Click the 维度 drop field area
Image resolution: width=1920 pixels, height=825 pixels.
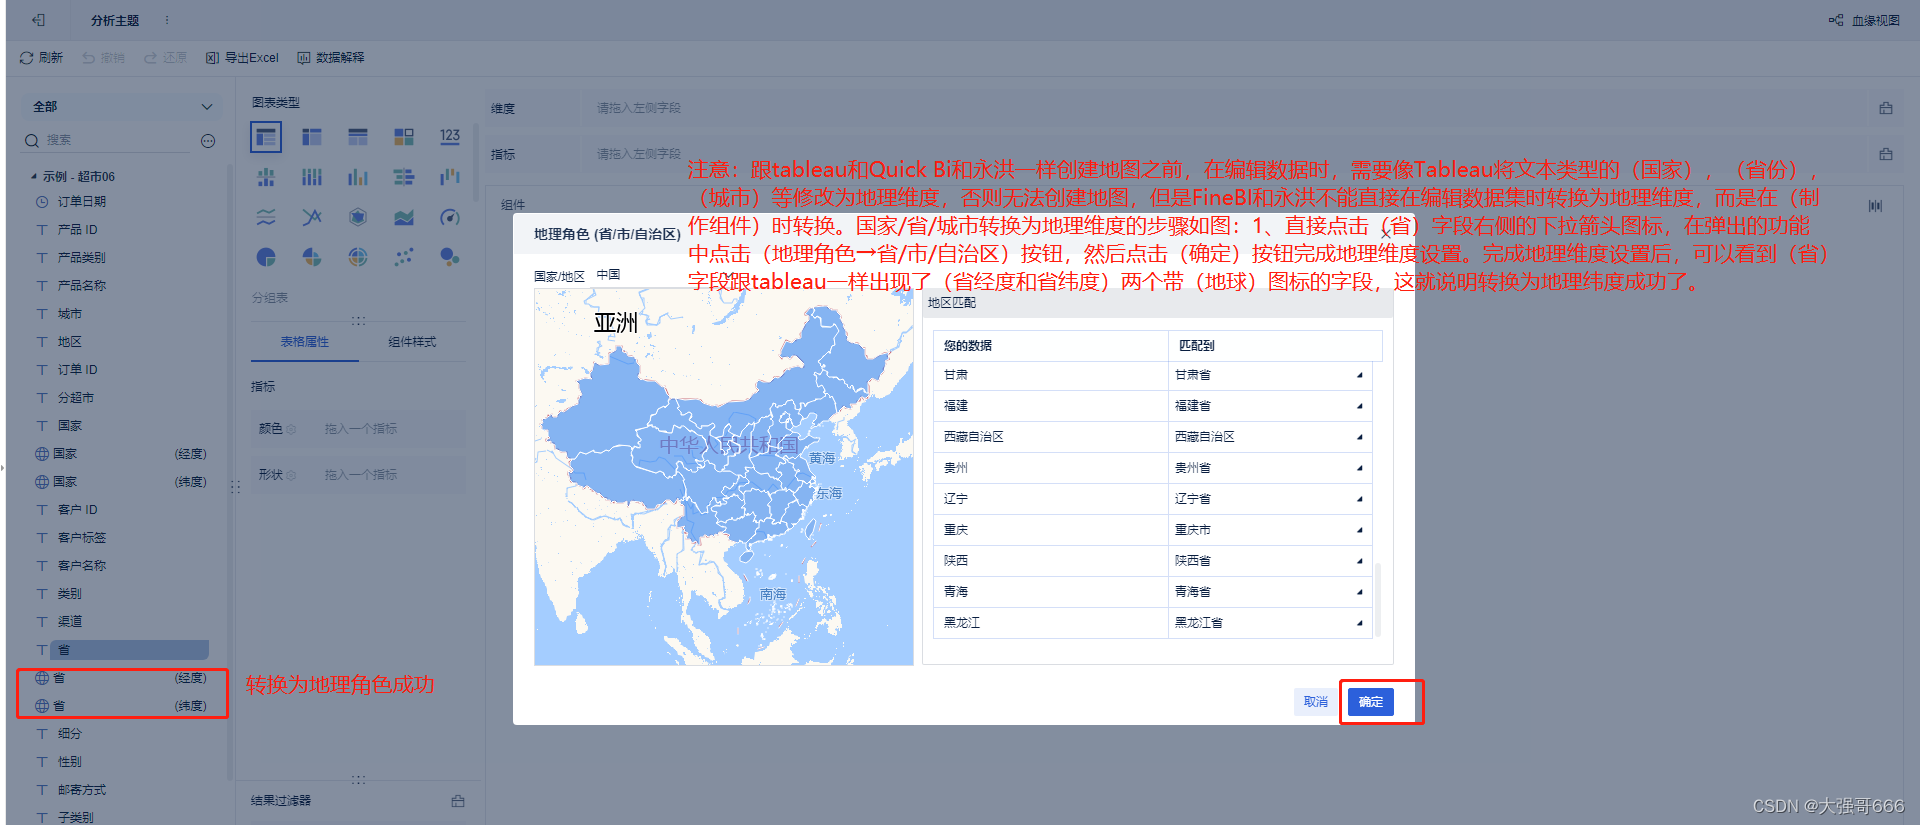coord(1223,108)
